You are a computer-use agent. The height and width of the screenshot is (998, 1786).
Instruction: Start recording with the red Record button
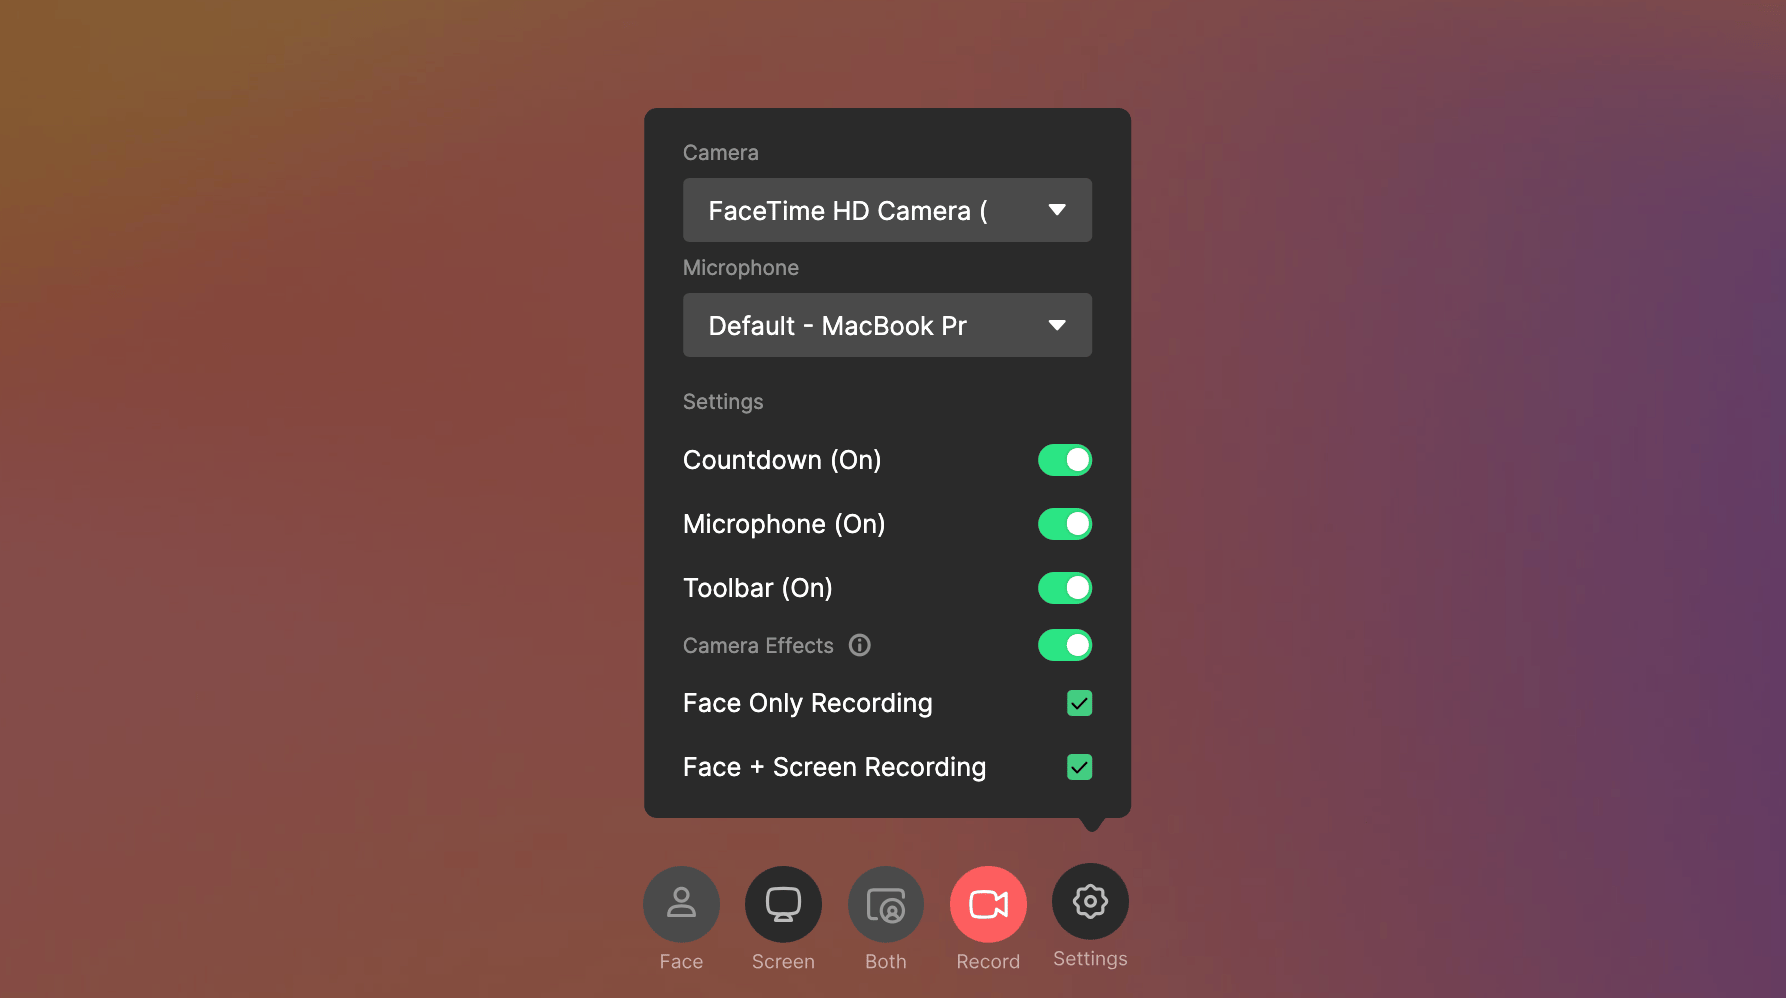pyautogui.click(x=988, y=904)
